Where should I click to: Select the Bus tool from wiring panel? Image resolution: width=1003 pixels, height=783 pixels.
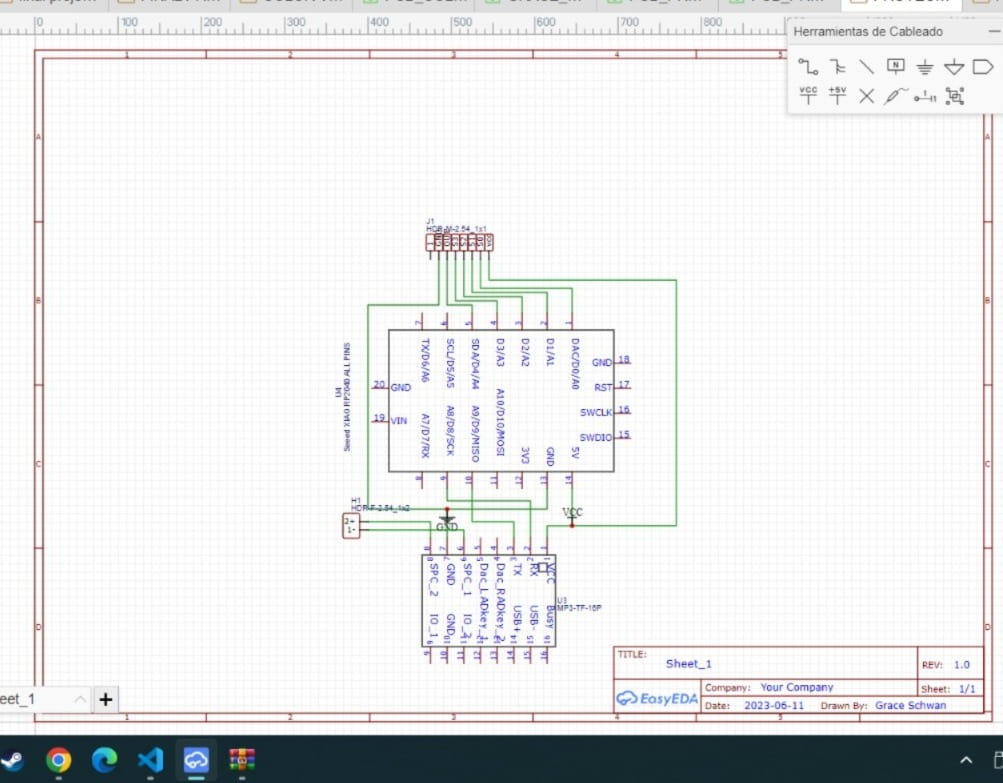pos(838,67)
